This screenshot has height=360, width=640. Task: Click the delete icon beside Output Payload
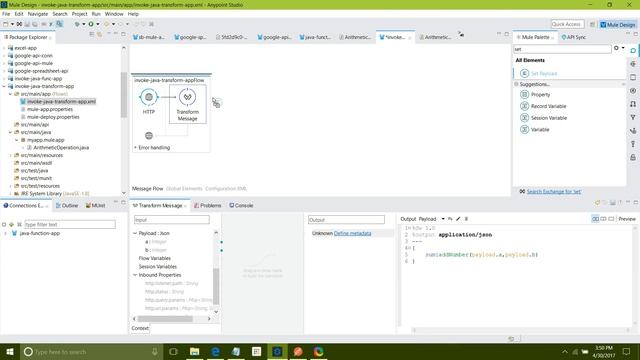coord(466,219)
